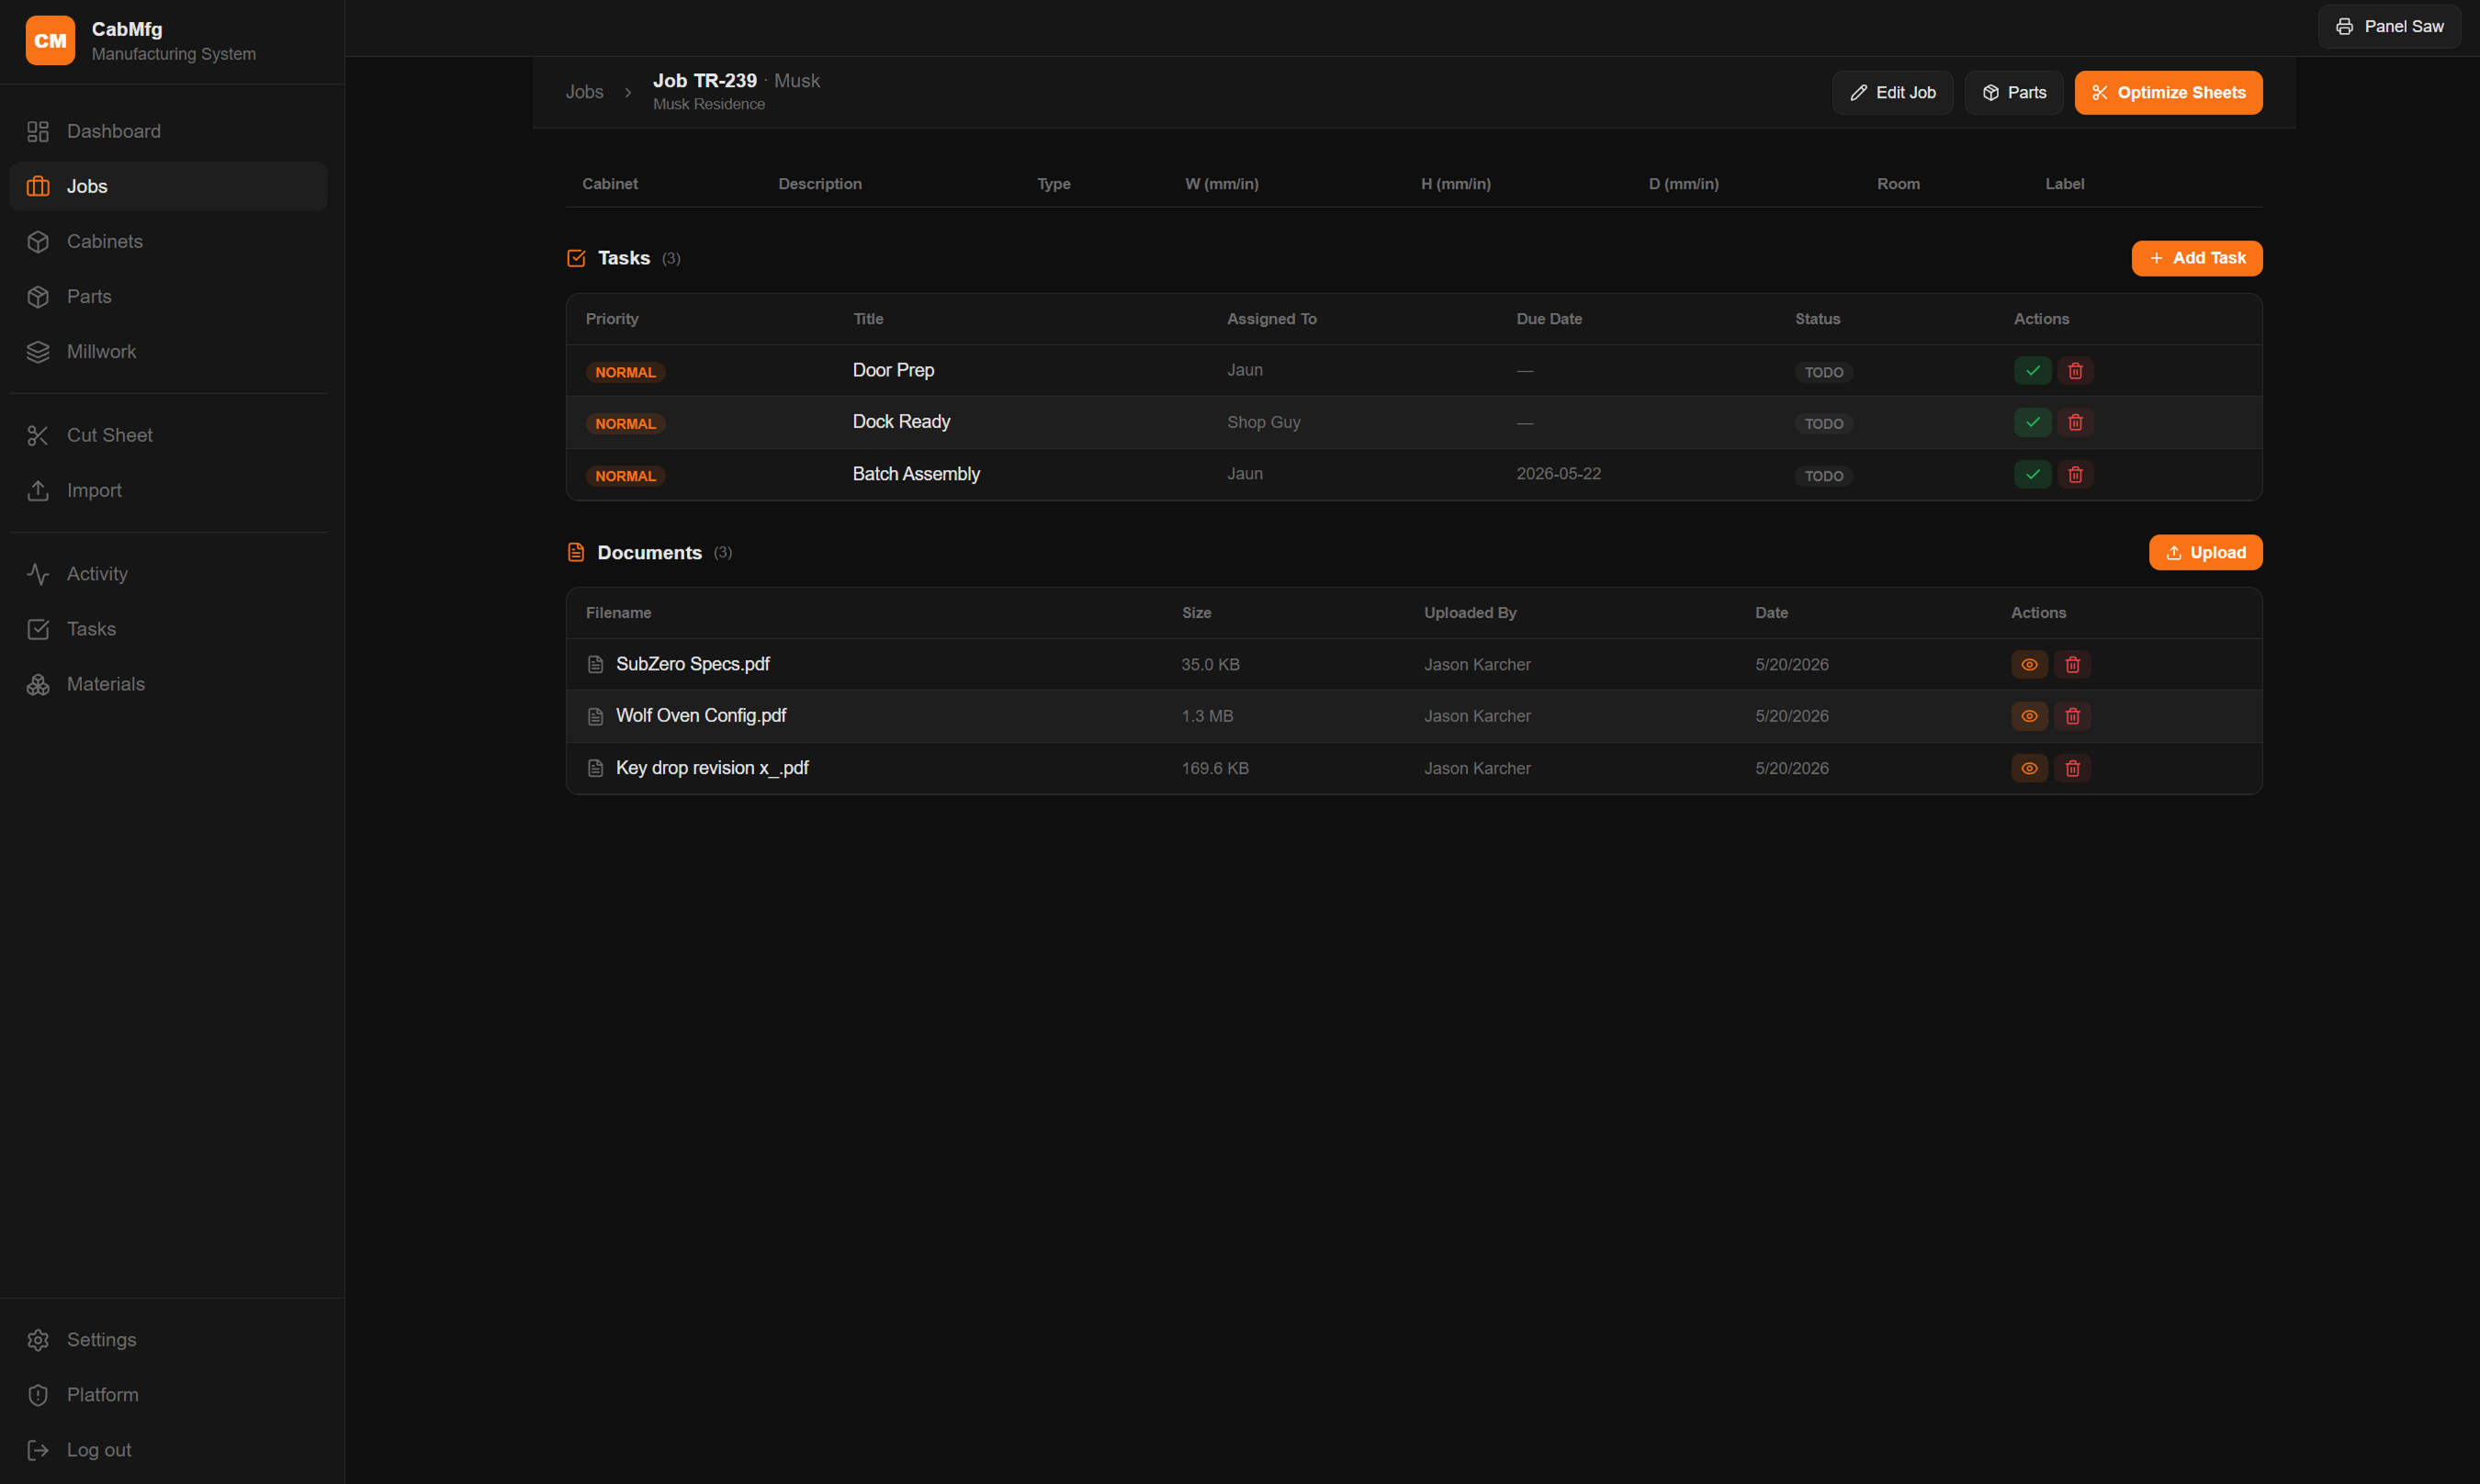Click the W (mm/in) column header
Screen dimensions: 2480x1484
[x=1221, y=184]
